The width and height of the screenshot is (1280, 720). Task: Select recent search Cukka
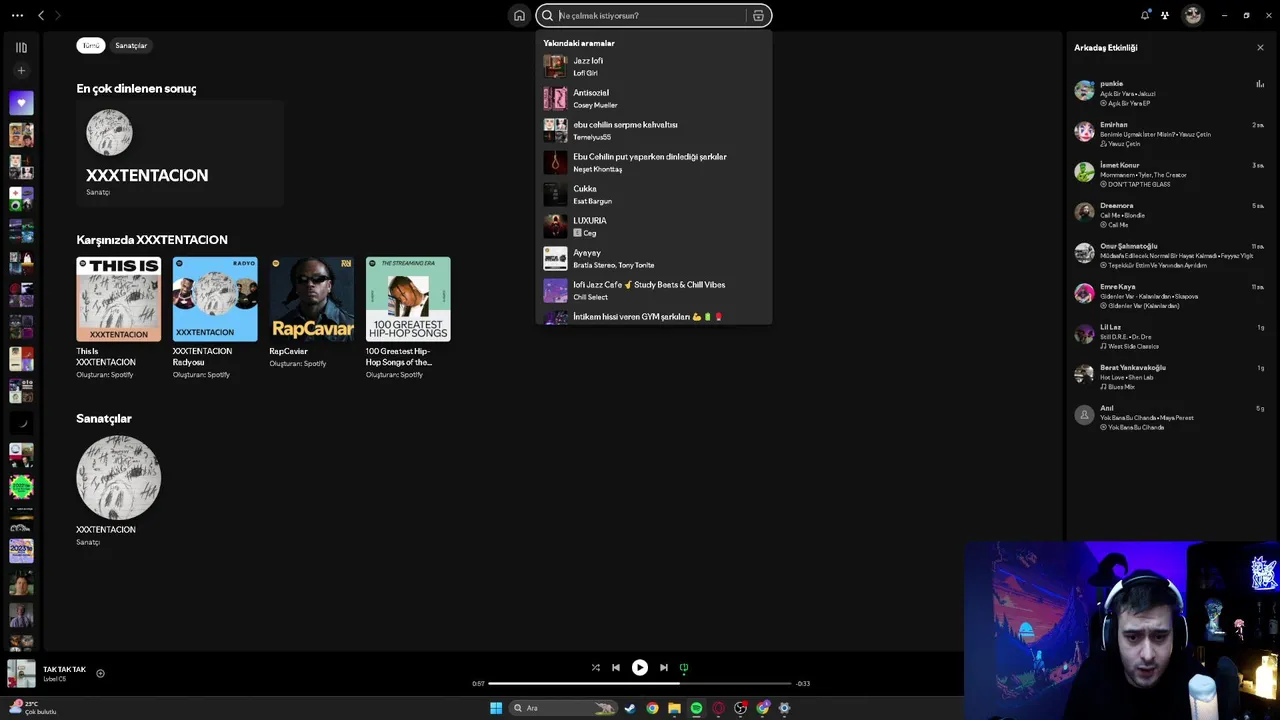pyautogui.click(x=653, y=194)
